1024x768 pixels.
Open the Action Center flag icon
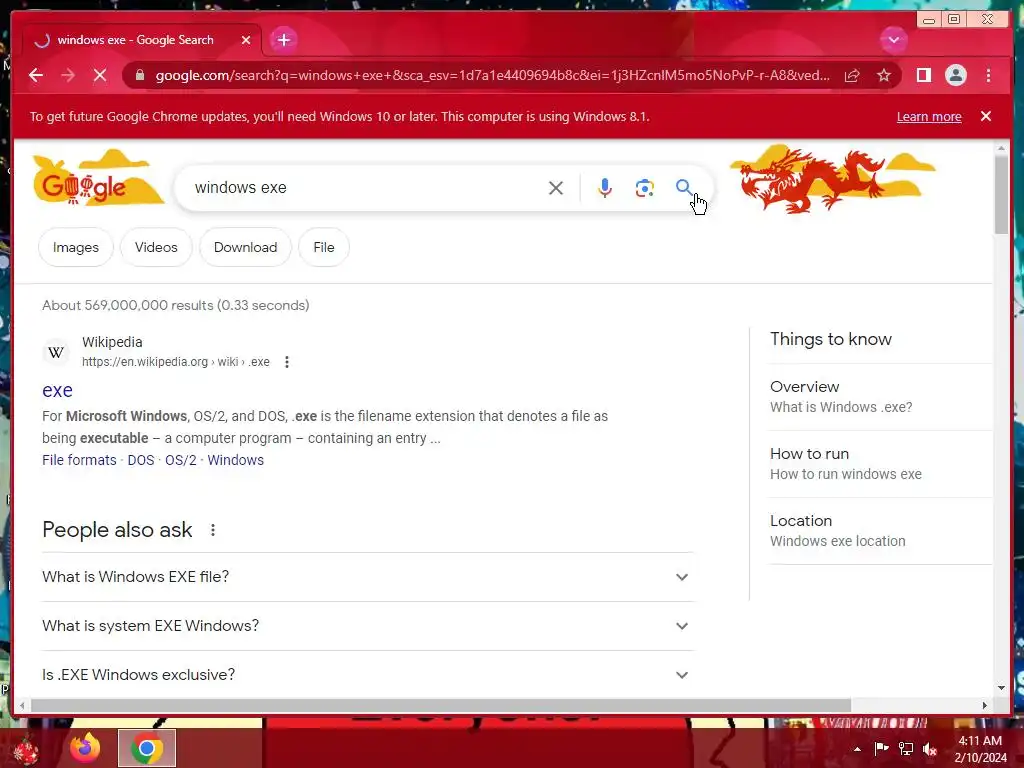[x=882, y=749]
